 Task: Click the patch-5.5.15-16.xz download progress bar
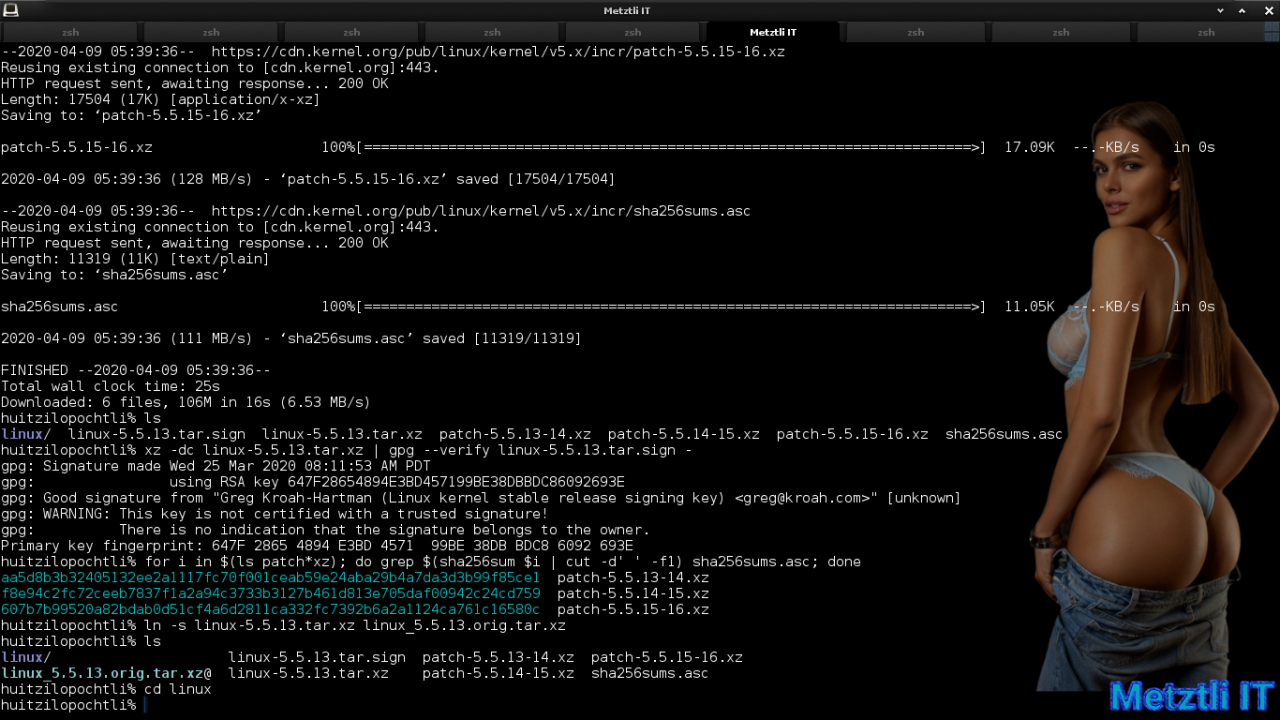[x=671, y=147]
